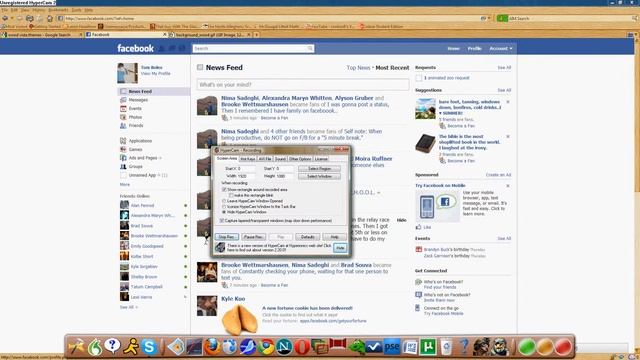Image resolution: width=640 pixels, height=360 pixels.
Task: Open Netscape Navigator dock icon
Action: (x=284, y=347)
